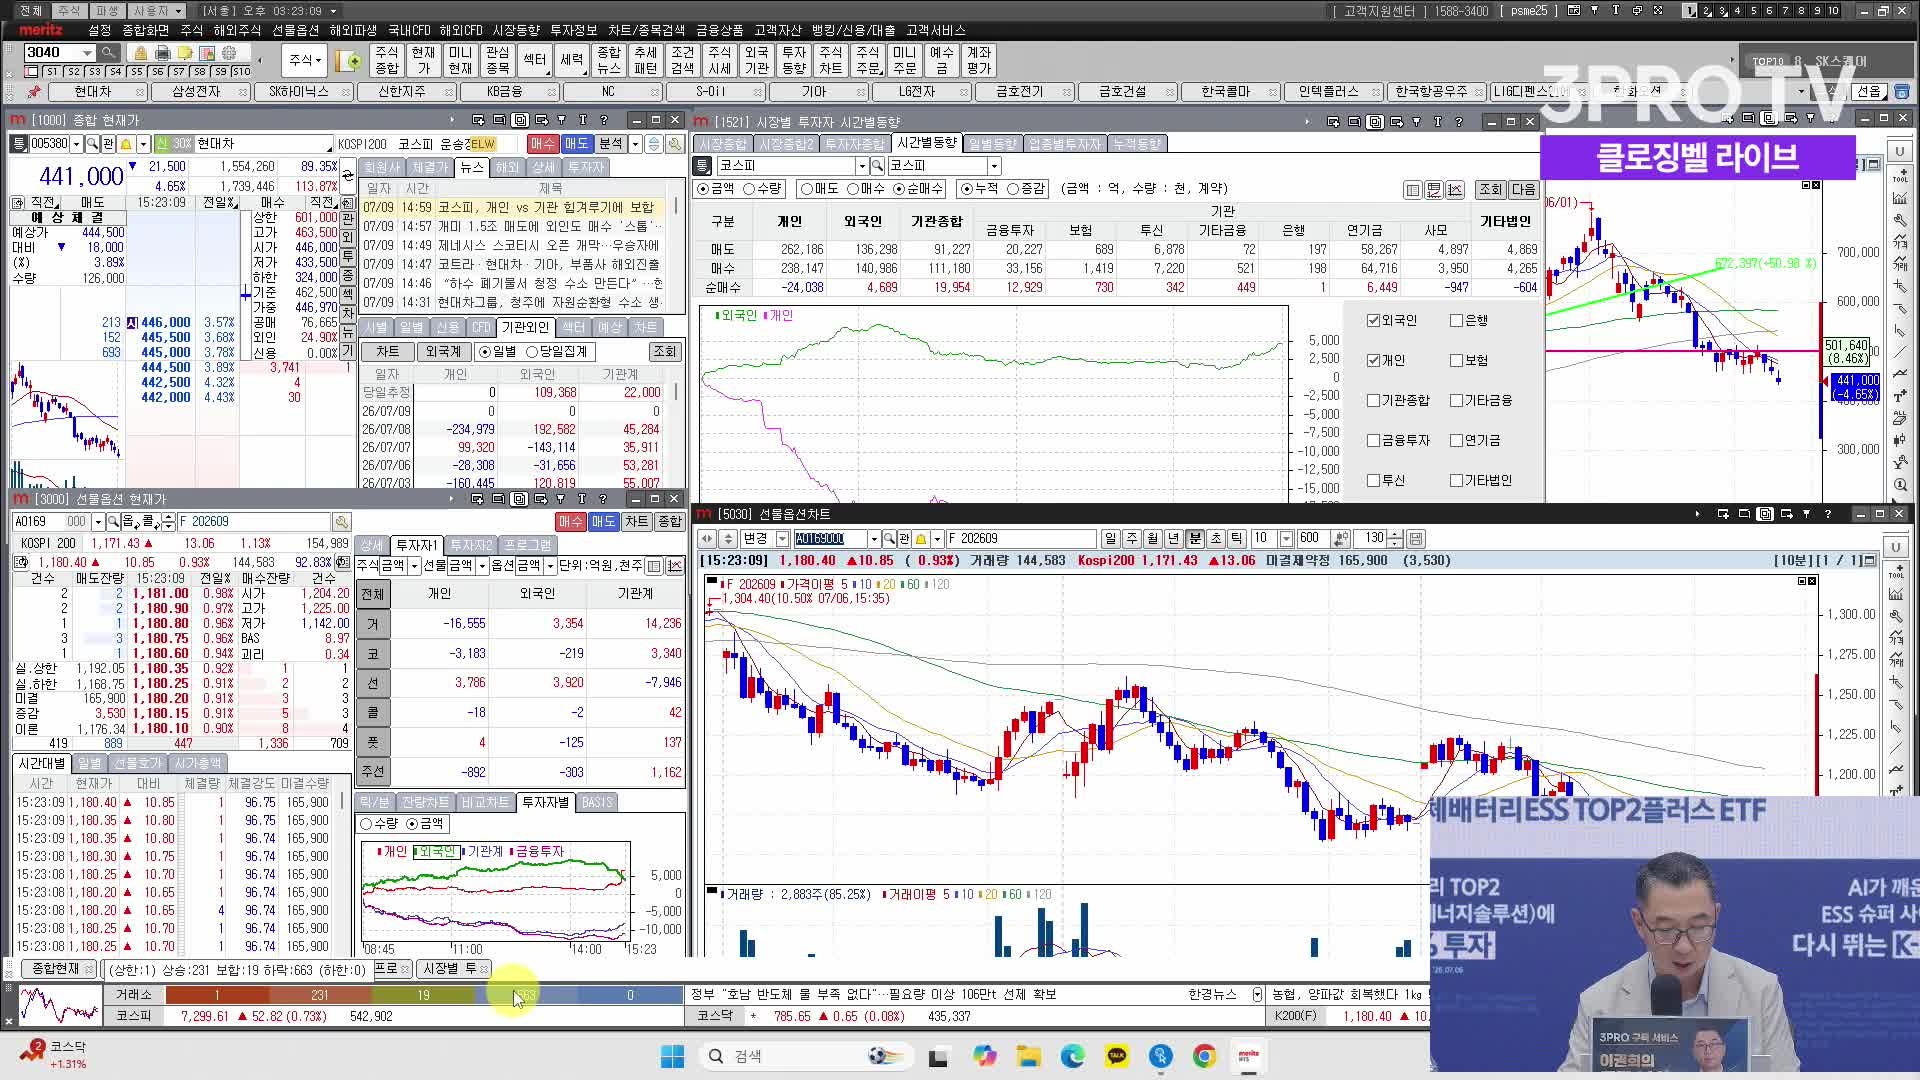
Task: Click the key search icon in the 선물옵션 현재가 window
Action: (x=342, y=522)
